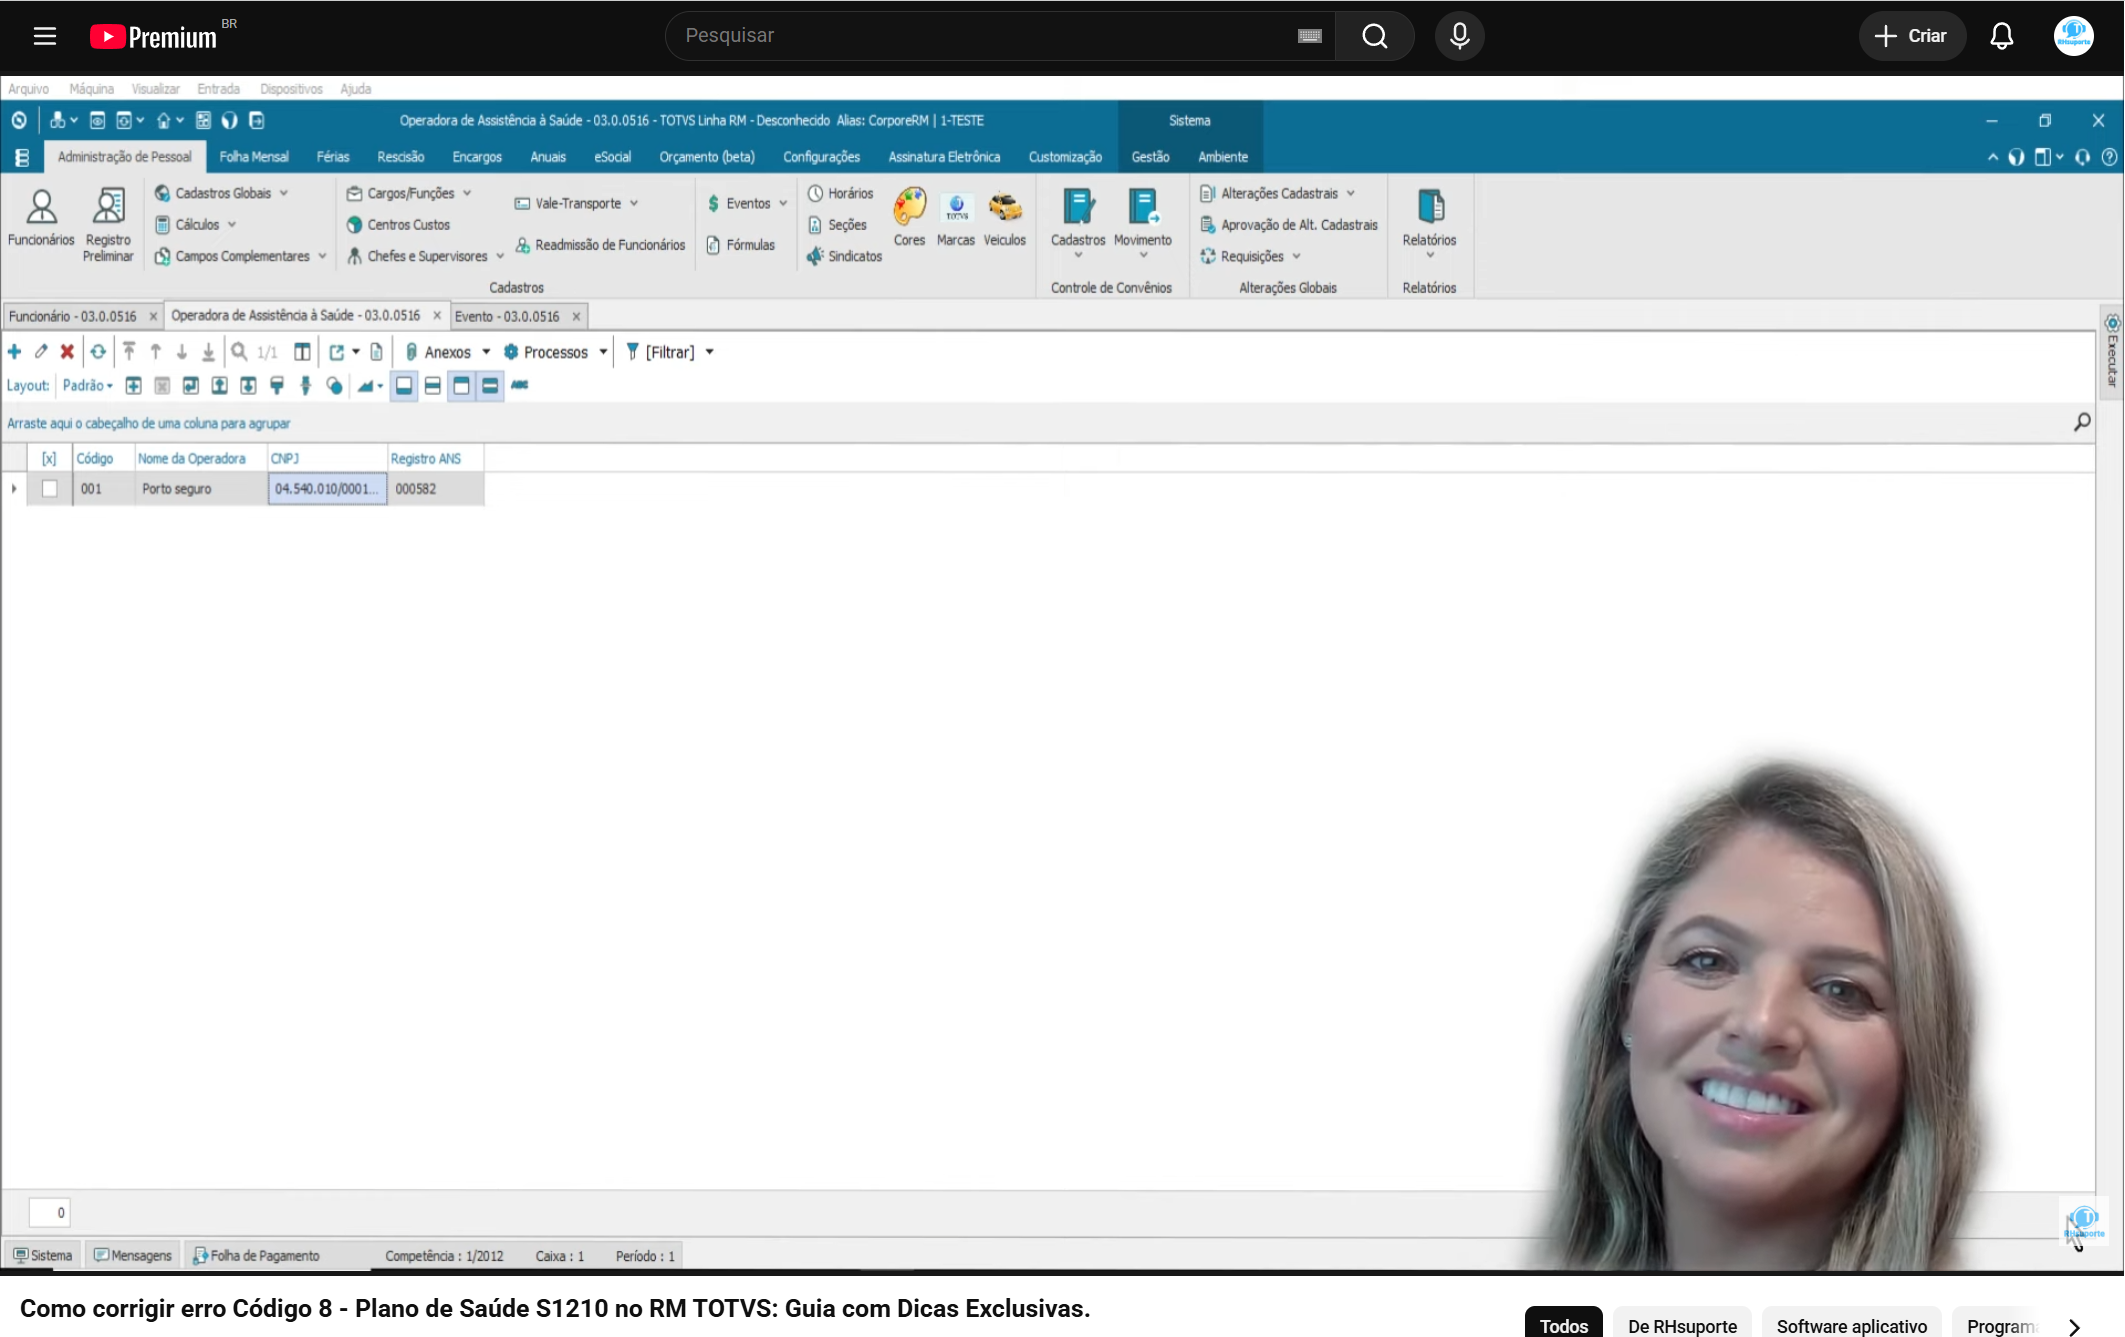
Task: Open YouTube notifications bell
Action: (x=2001, y=36)
